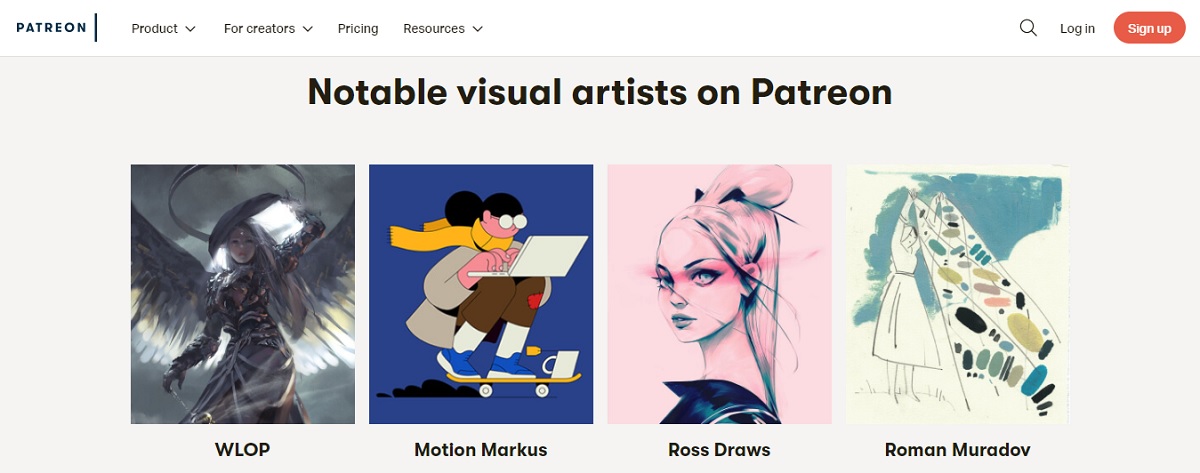
Task: Open the For creators menu
Action: coord(259,29)
